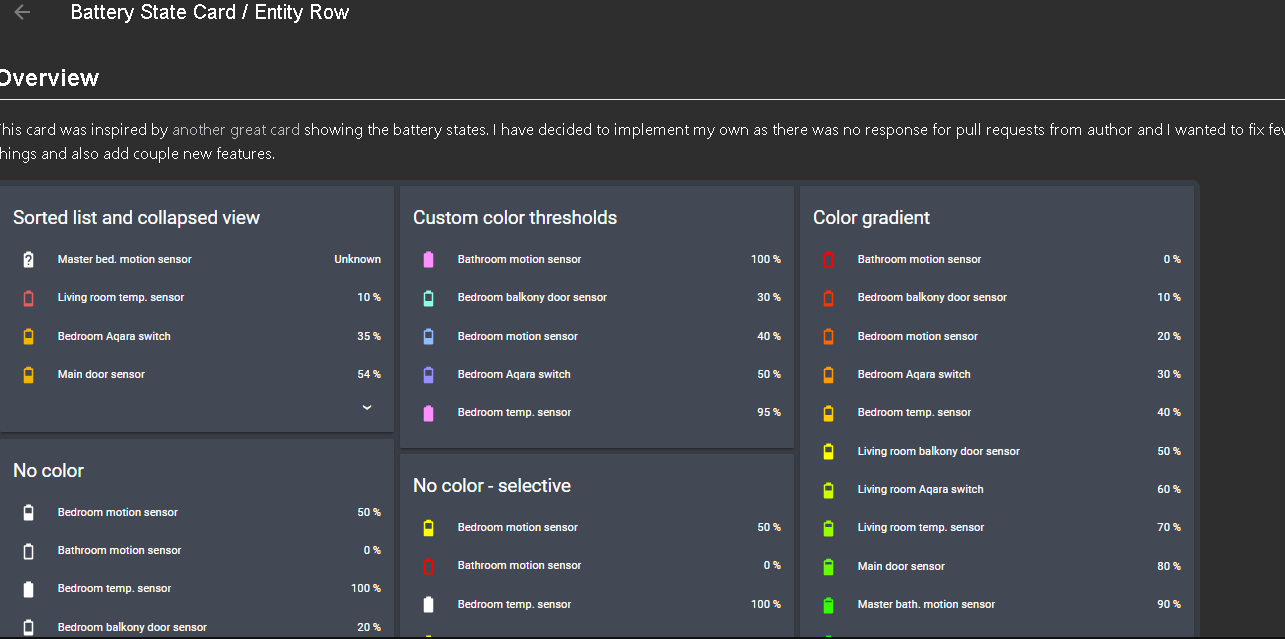The height and width of the screenshot is (639, 1285).
Task: Click the back arrow in the header
Action: [21, 12]
